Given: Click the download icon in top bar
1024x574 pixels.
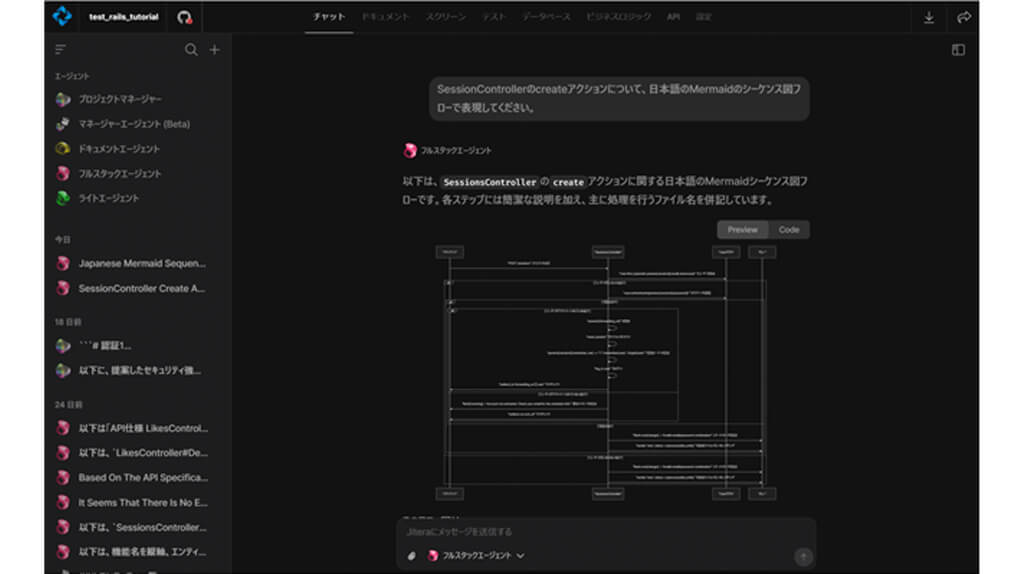Looking at the screenshot, I should pos(929,18).
